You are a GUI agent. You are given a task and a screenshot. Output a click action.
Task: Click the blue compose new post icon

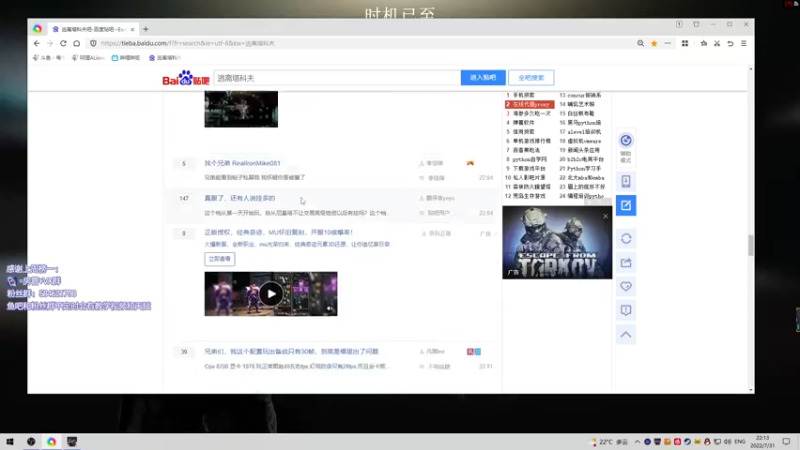pos(626,205)
